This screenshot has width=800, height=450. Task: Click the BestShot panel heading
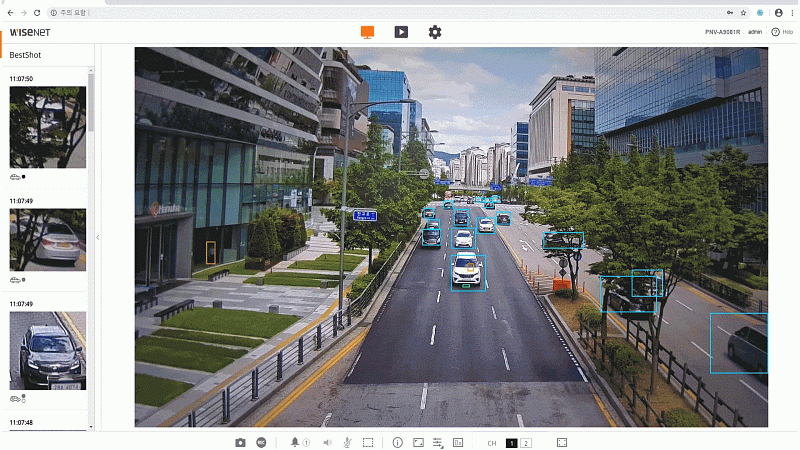pos(25,55)
